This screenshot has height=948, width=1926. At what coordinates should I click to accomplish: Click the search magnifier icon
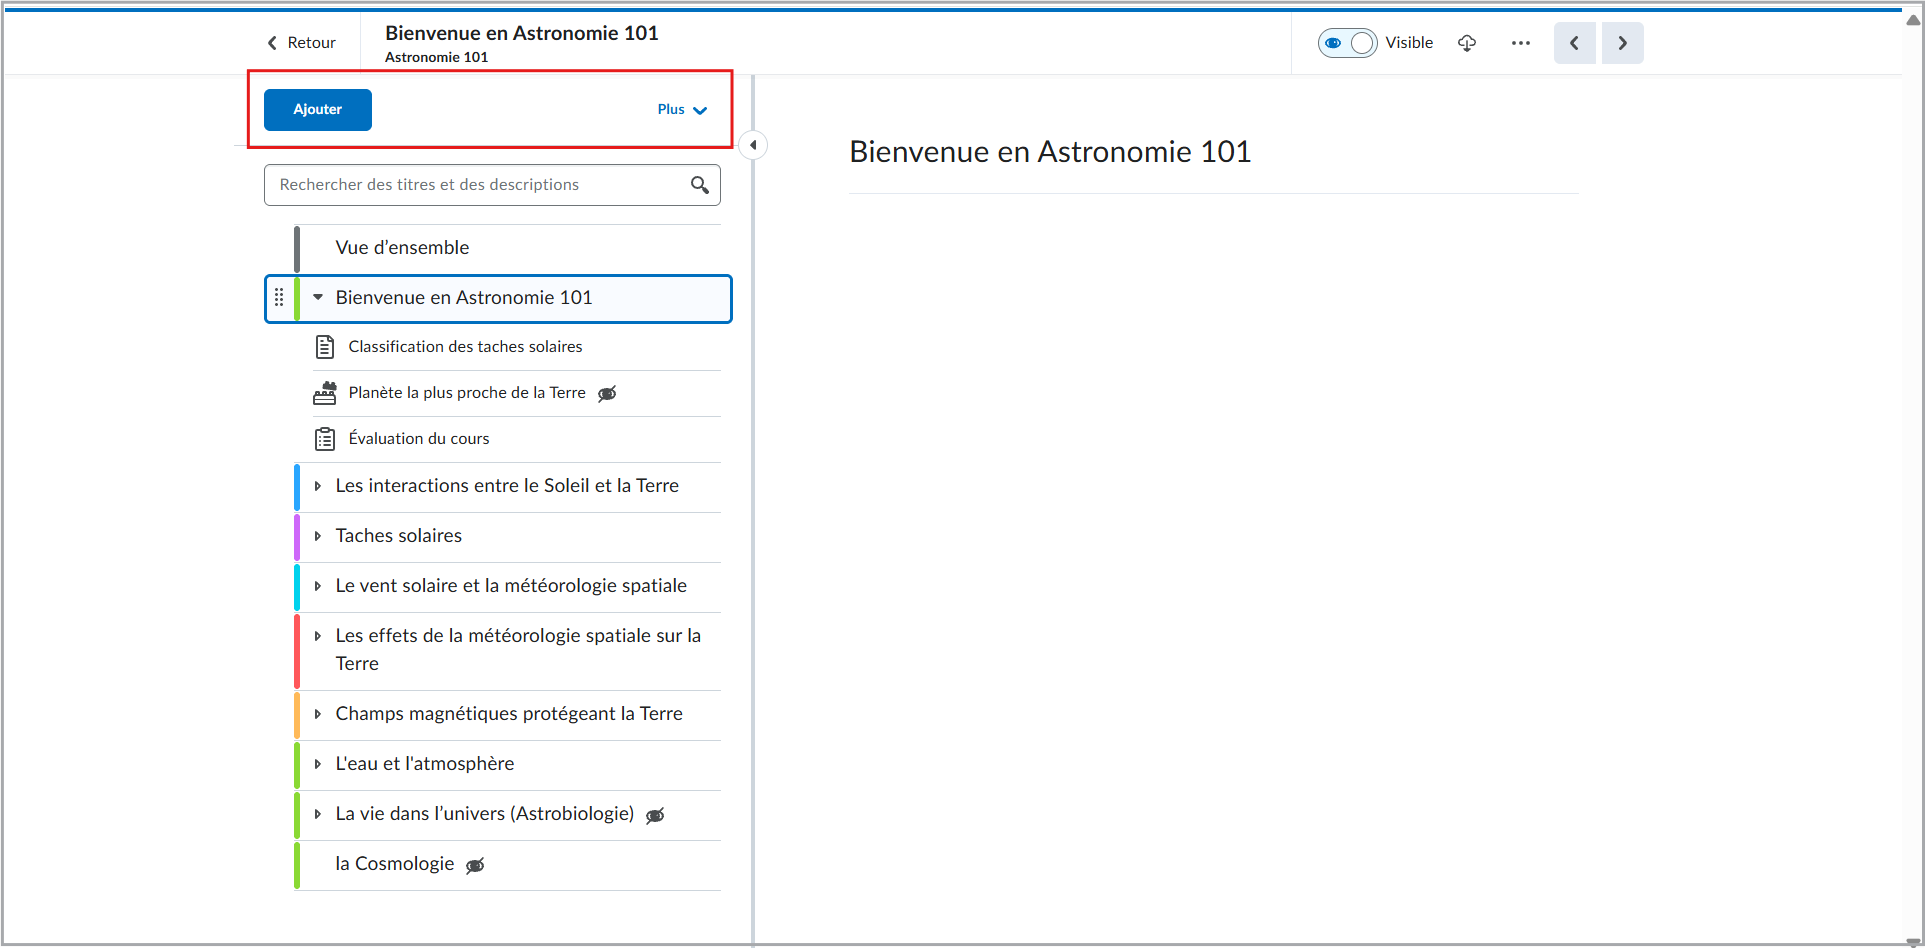point(700,185)
